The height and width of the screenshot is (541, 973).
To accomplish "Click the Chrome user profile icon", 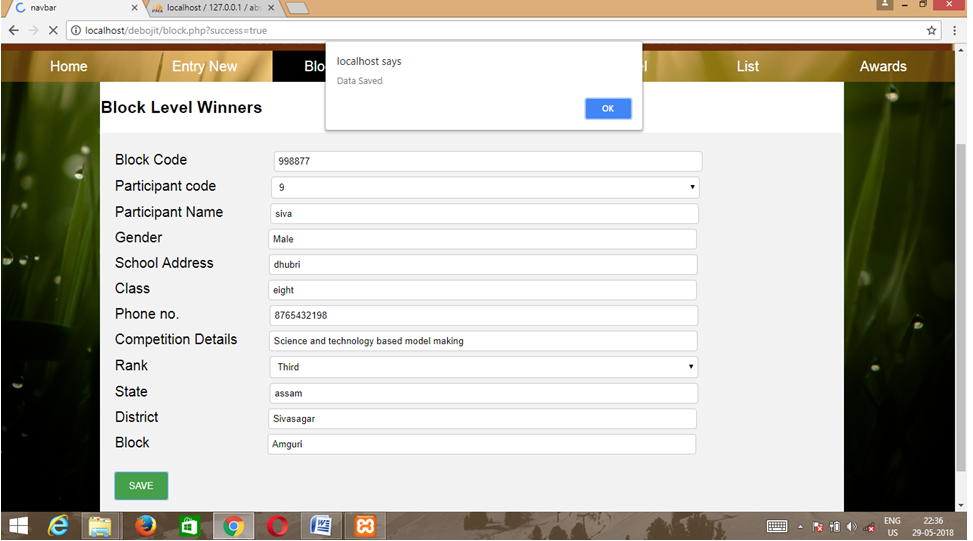I will [x=884, y=5].
